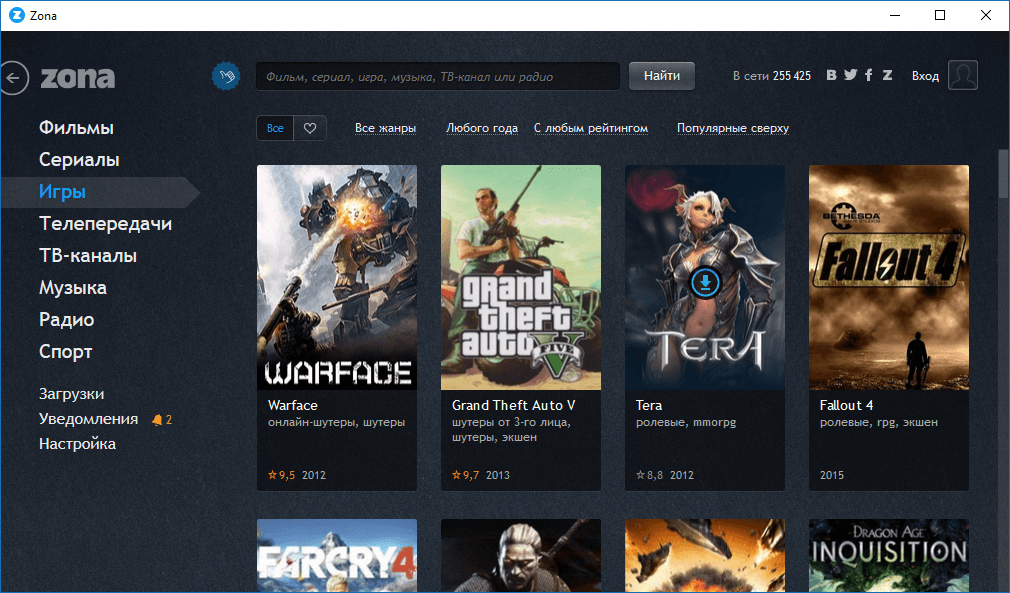Click the Grand Theft Auto V title

[x=513, y=406]
